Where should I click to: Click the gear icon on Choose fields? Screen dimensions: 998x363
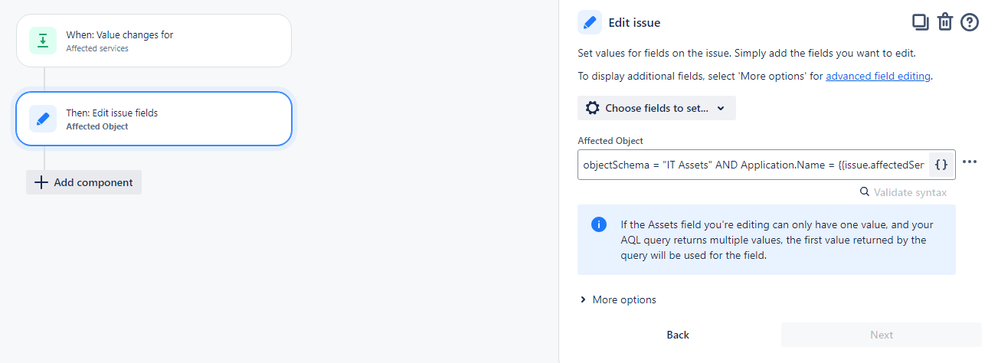point(592,108)
